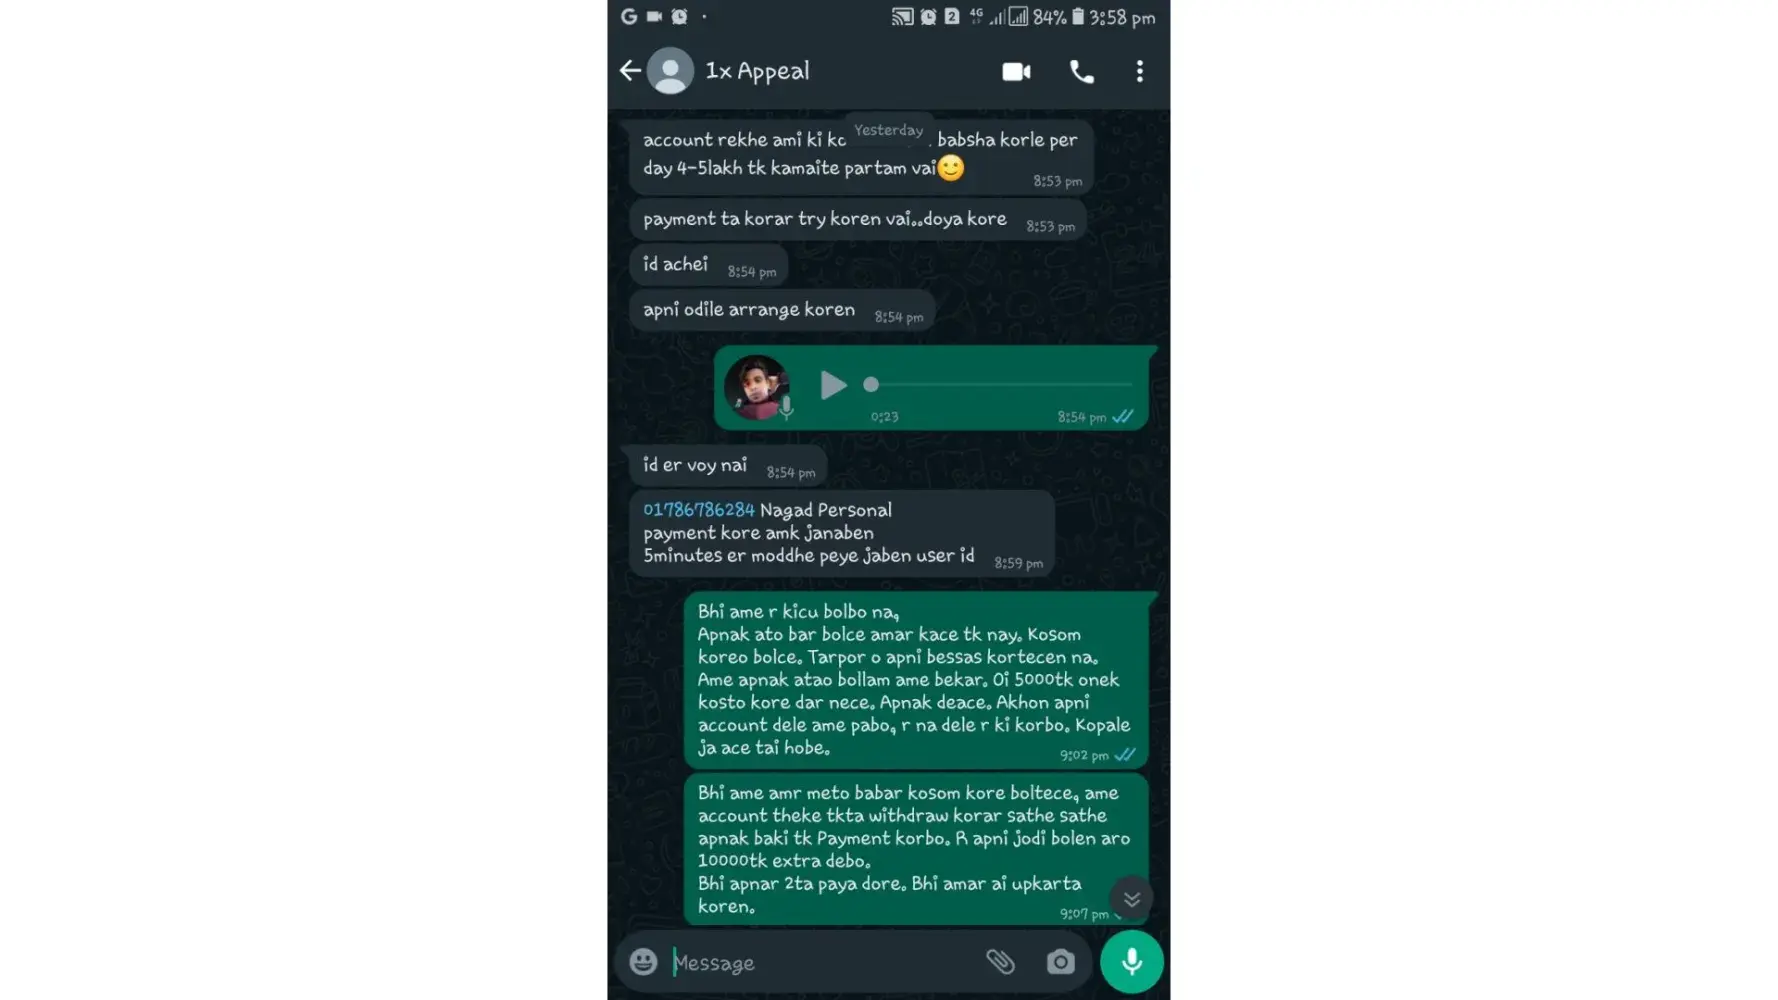This screenshot has width=1778, height=1000.
Task: Open the 1x Appeal contact profile picture
Action: point(670,71)
